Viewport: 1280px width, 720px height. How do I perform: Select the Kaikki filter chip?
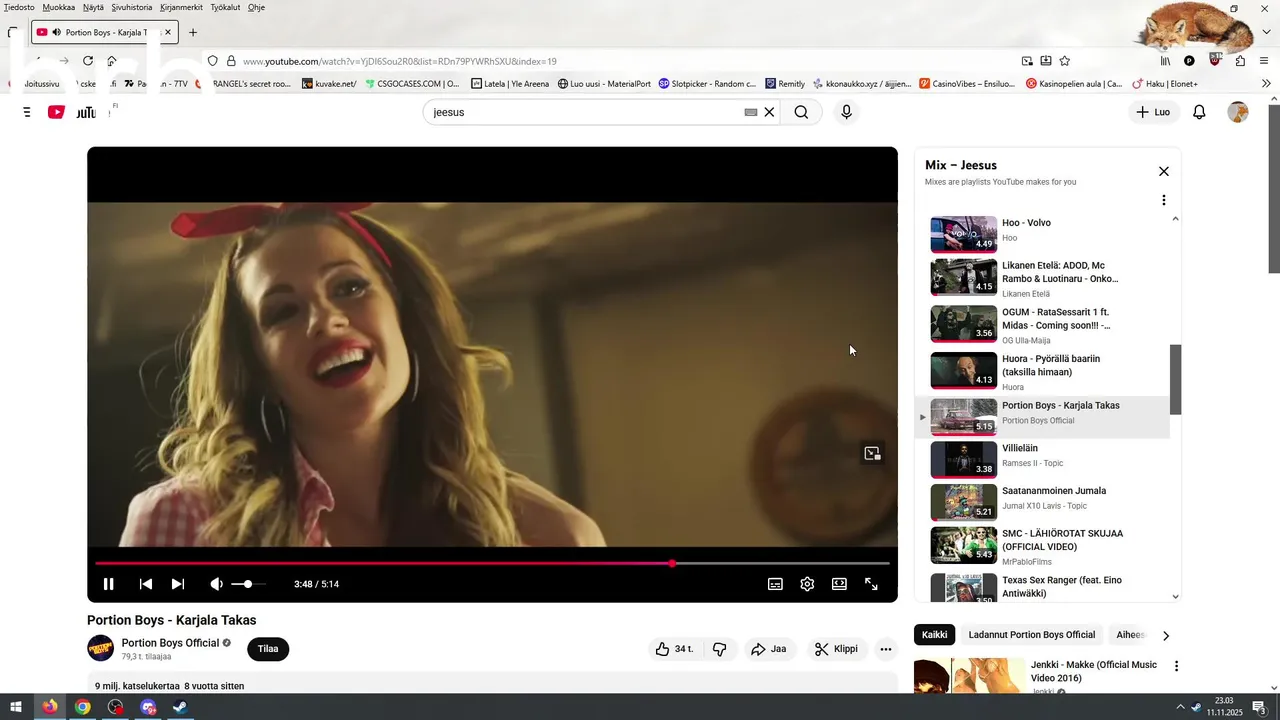point(934,635)
